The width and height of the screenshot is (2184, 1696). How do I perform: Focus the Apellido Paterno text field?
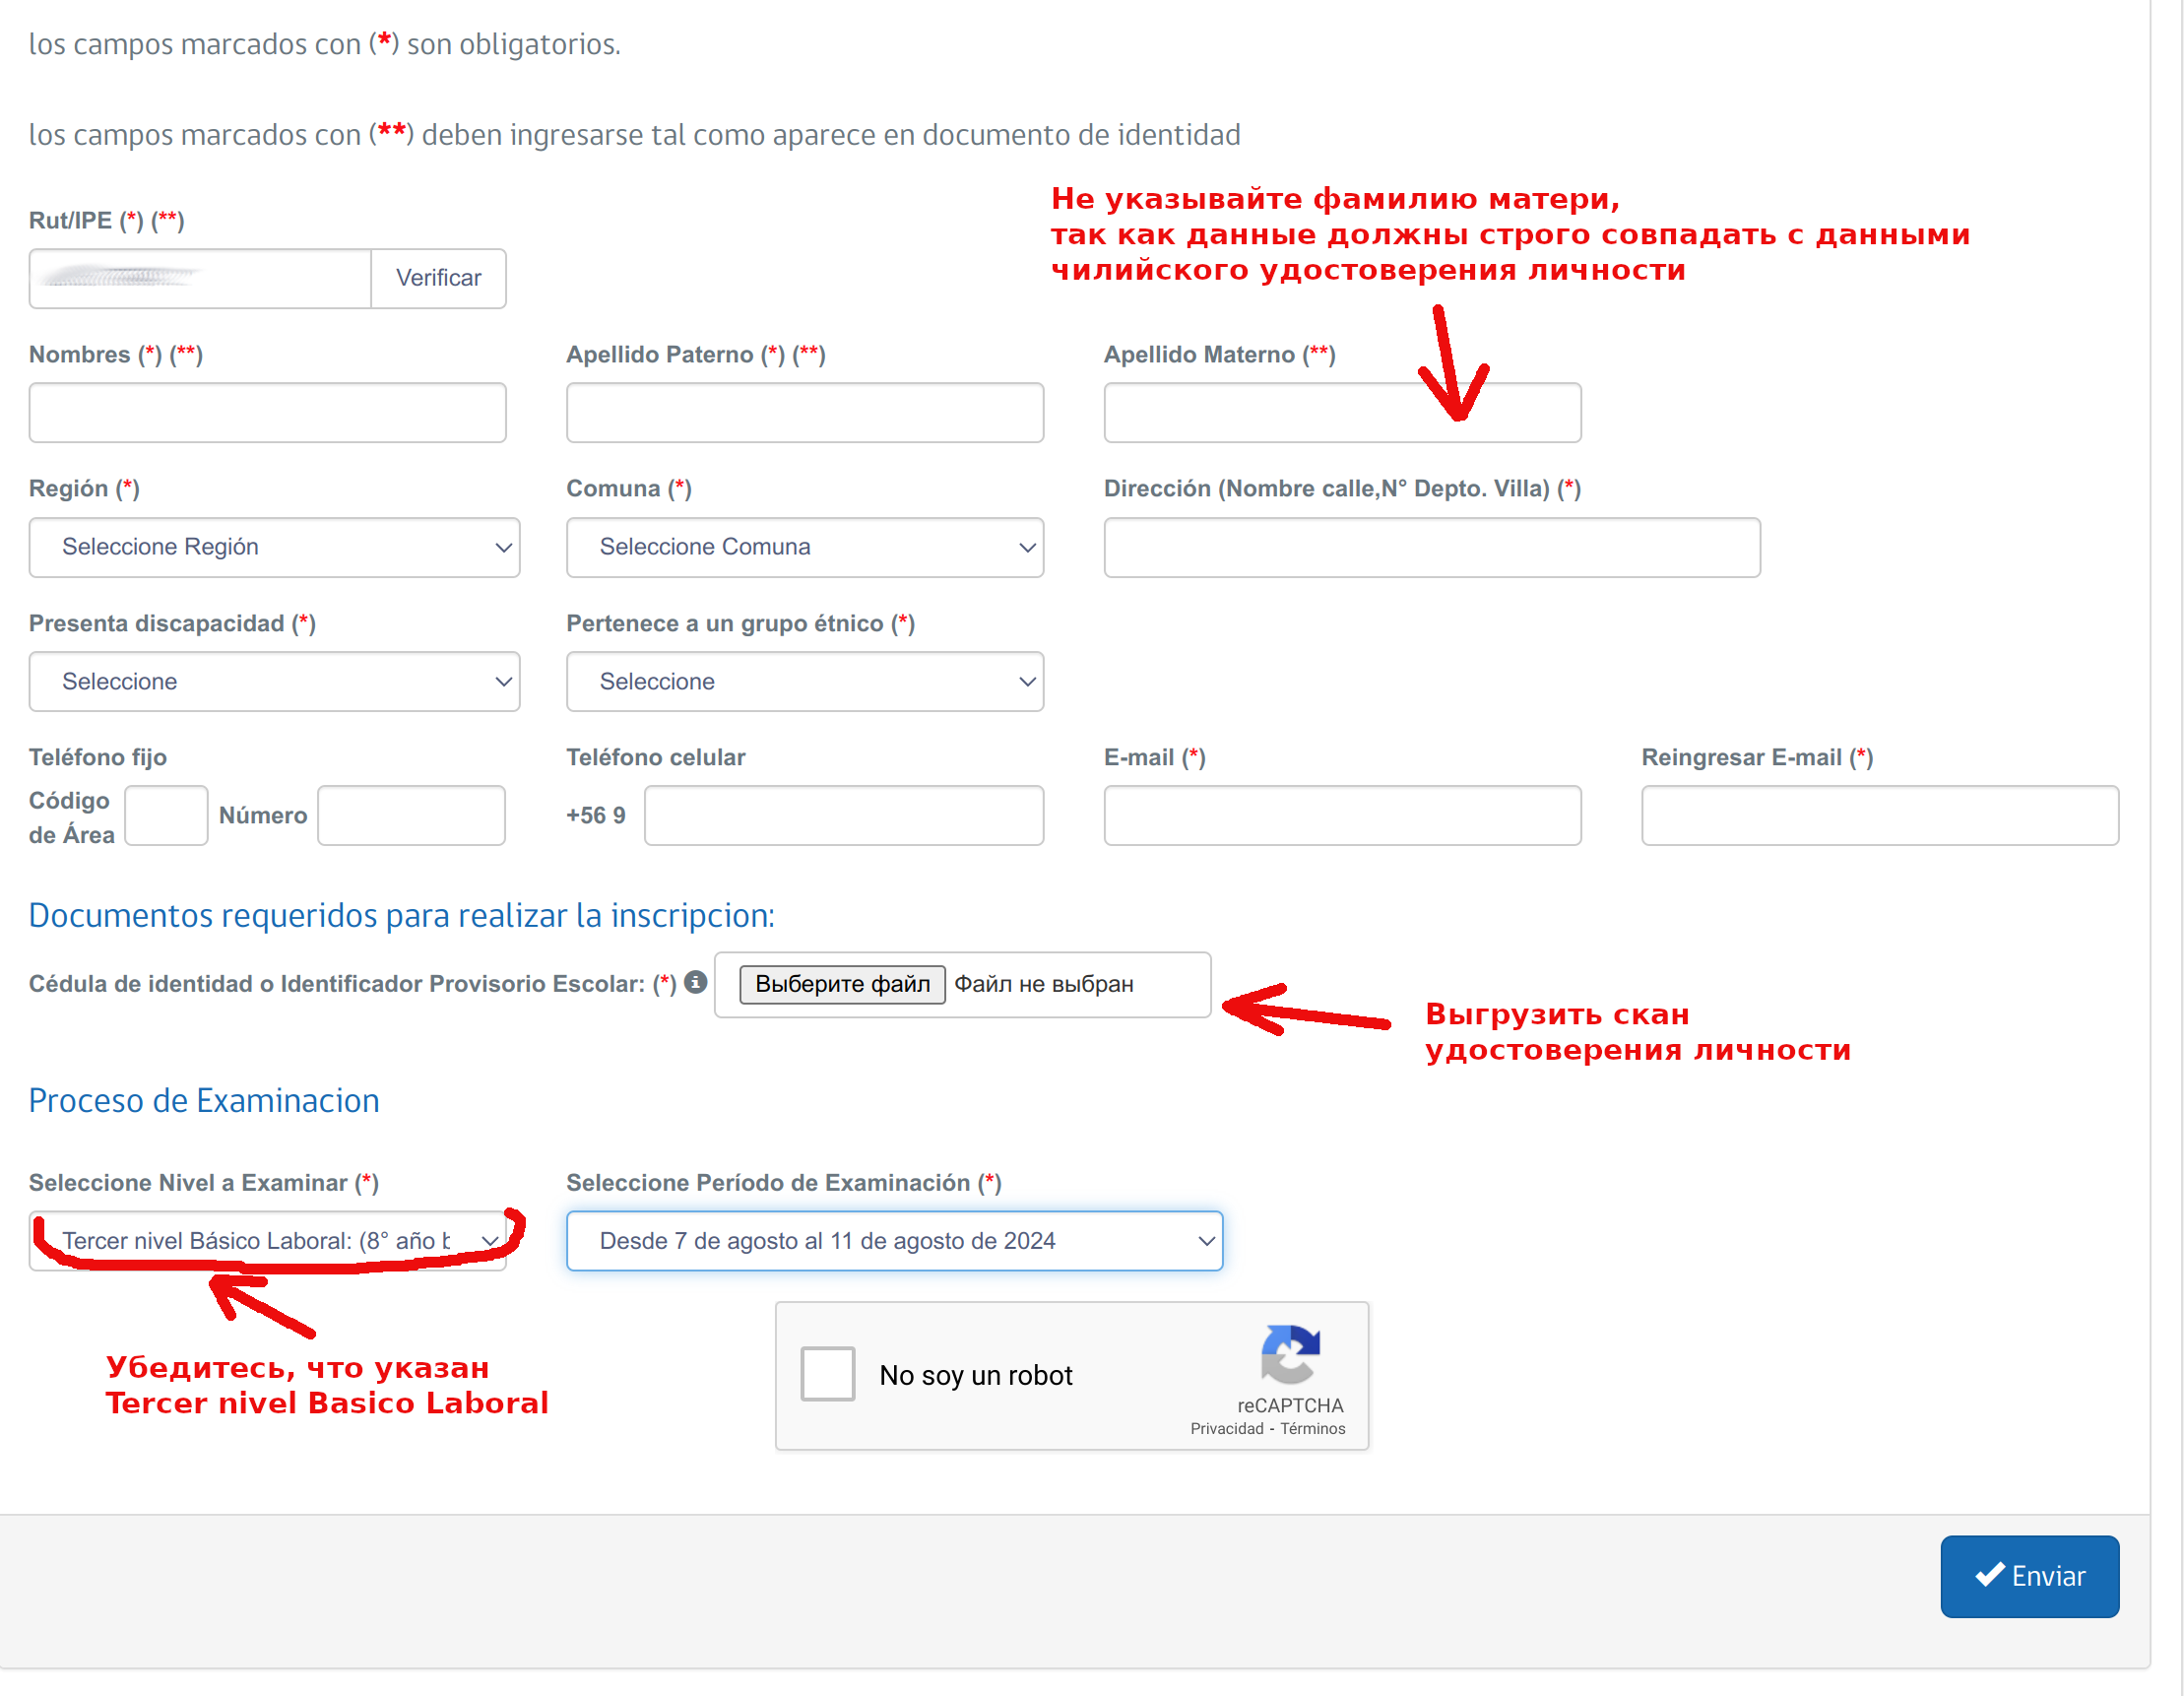click(x=804, y=412)
